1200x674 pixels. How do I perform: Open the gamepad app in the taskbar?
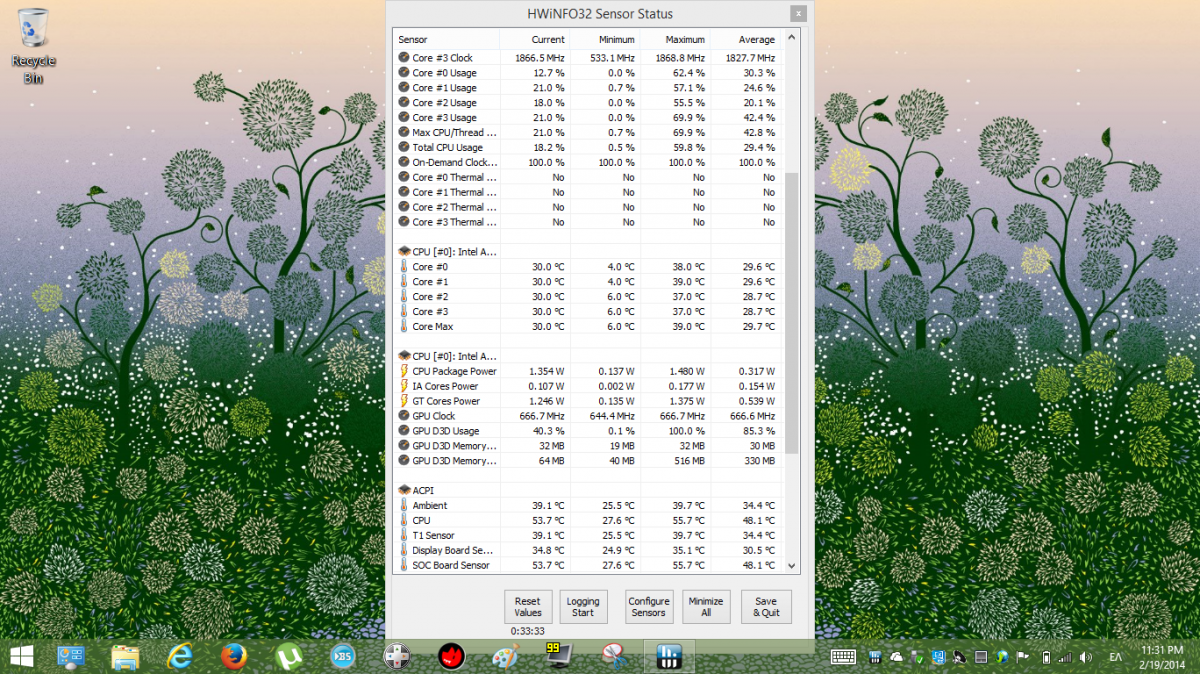(x=397, y=656)
